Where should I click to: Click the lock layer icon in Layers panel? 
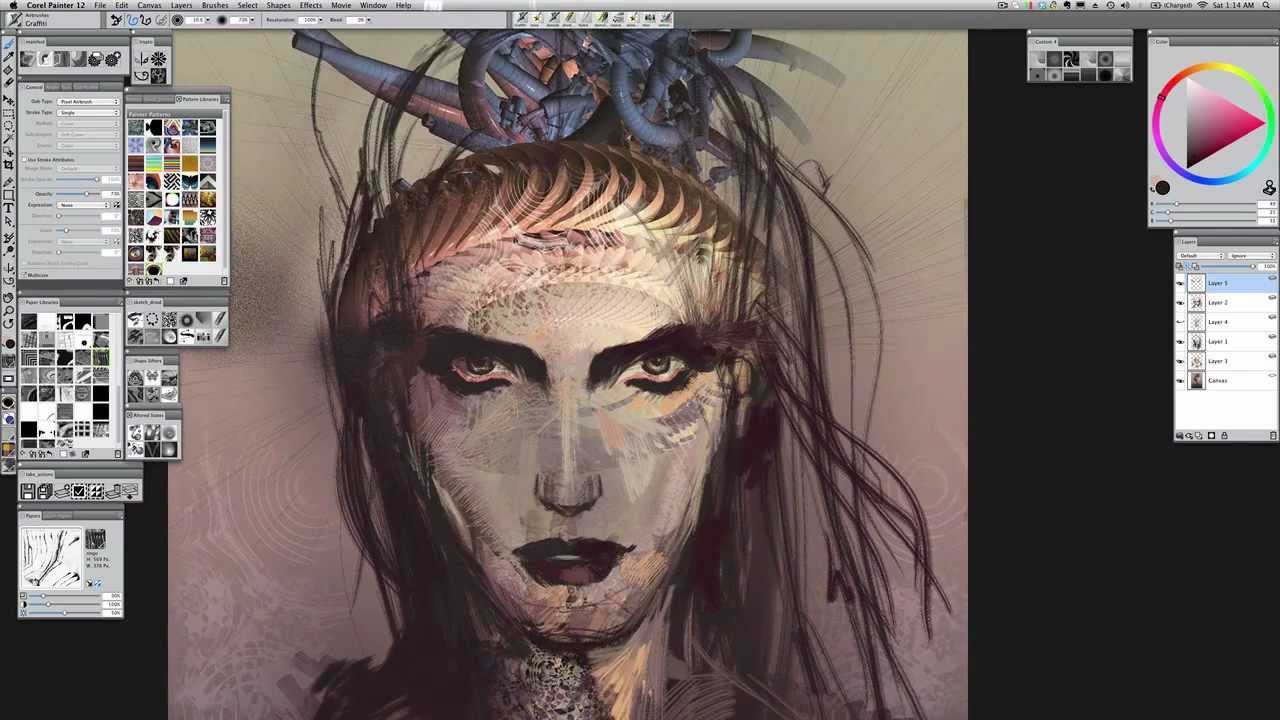[x=1224, y=436]
